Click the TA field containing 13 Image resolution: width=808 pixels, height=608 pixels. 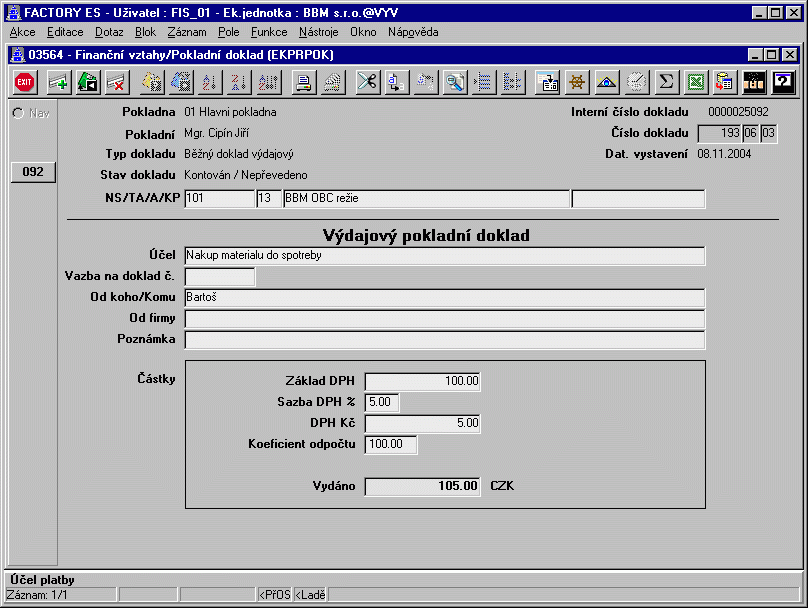[x=269, y=199]
